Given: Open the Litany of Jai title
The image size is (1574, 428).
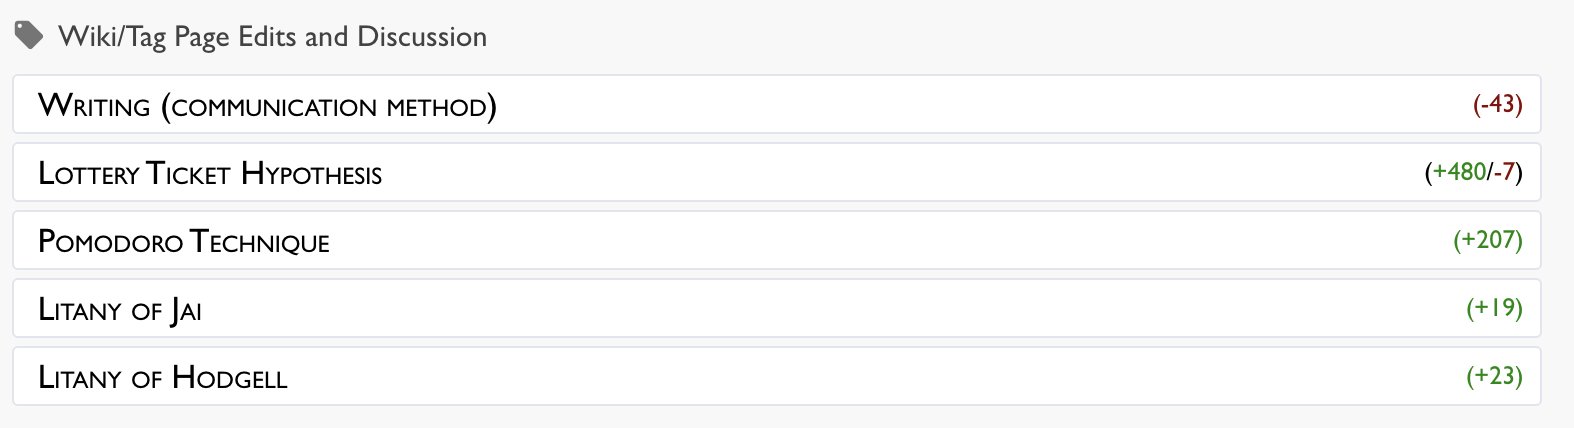Looking at the screenshot, I should (x=120, y=310).
